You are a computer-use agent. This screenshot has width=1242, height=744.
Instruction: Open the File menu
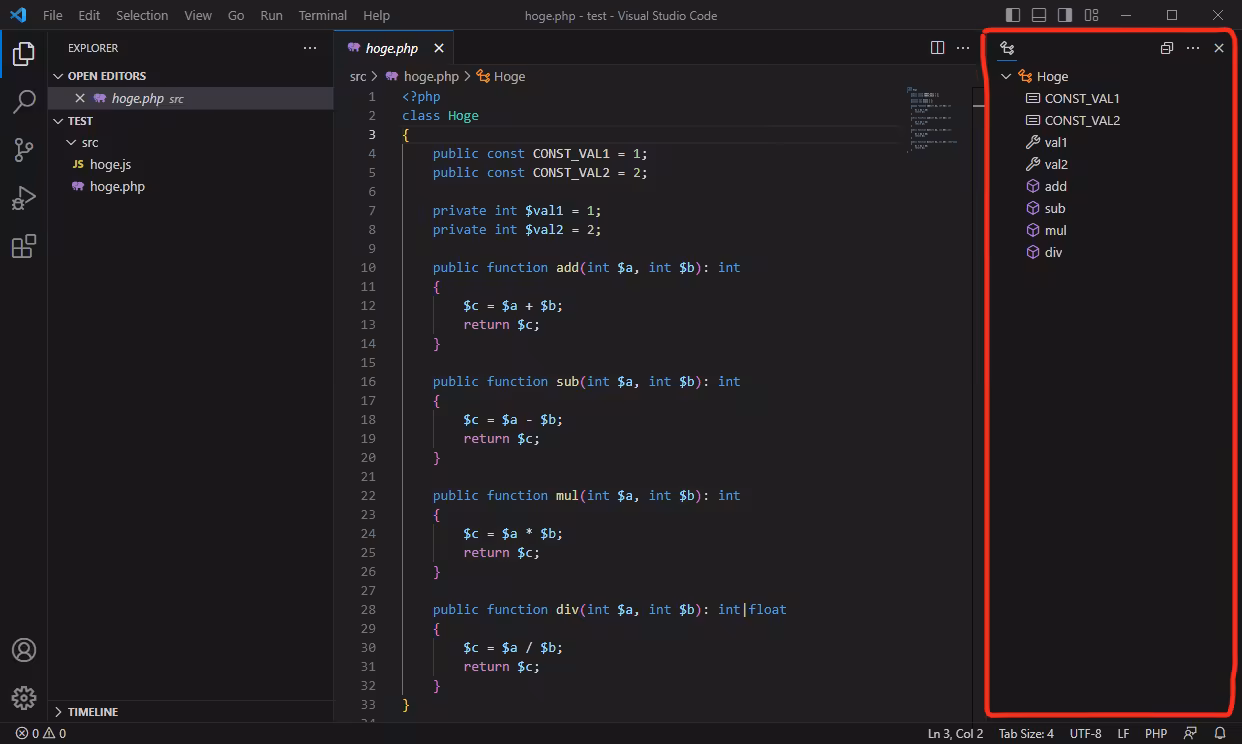pyautogui.click(x=52, y=15)
